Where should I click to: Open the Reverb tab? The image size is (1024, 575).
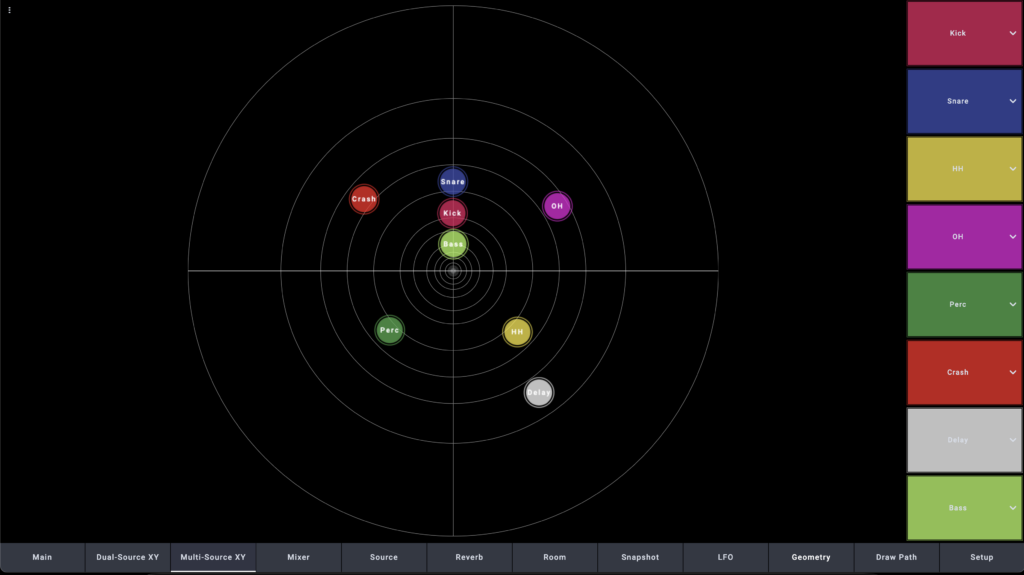point(469,557)
